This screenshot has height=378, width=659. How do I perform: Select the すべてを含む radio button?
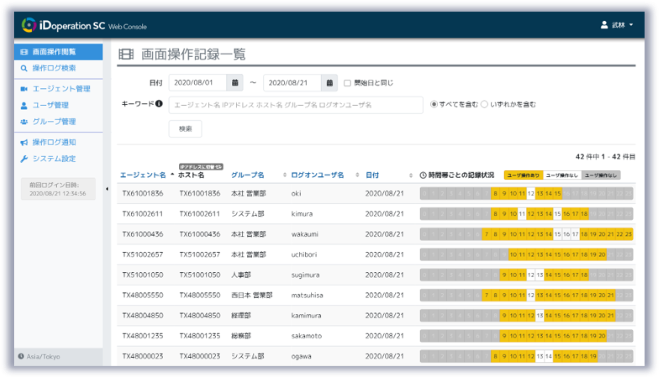coord(434,104)
